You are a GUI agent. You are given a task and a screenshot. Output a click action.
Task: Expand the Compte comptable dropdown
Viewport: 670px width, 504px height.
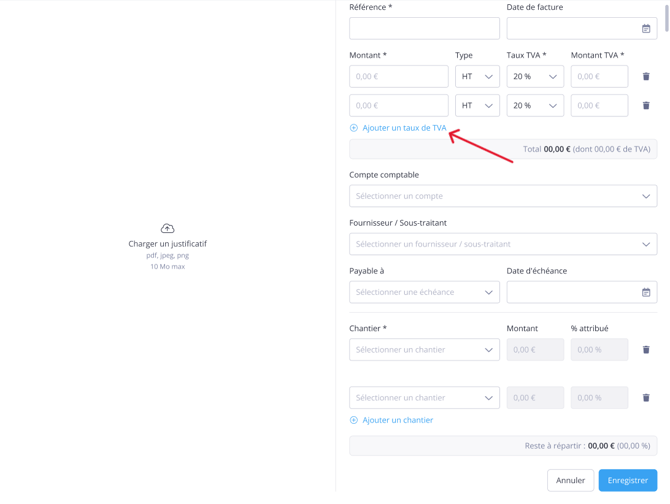[x=503, y=197]
